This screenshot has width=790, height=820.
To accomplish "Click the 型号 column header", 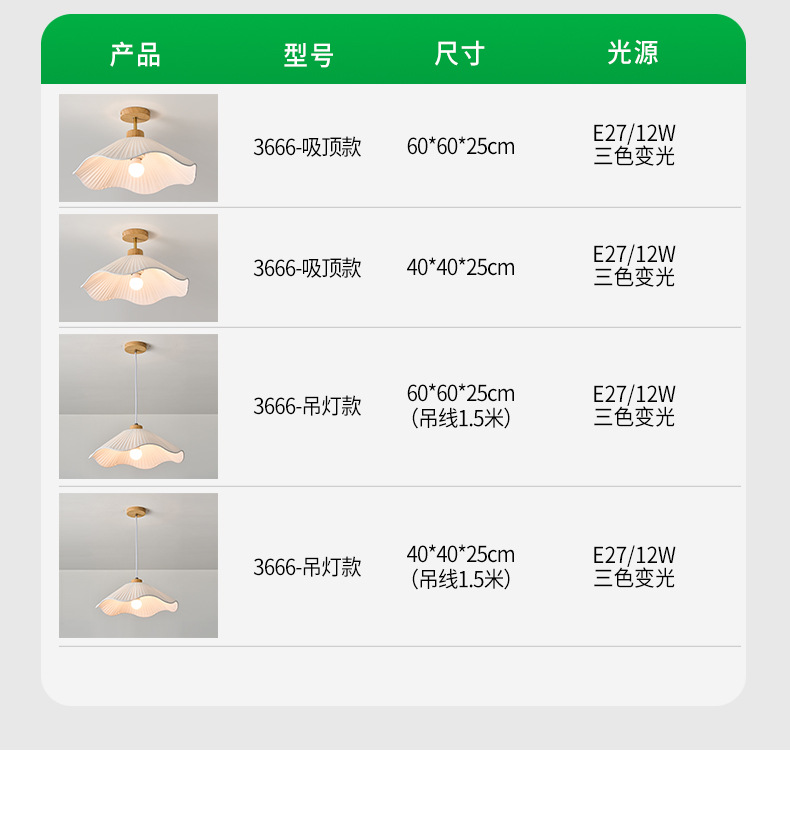I will 308,54.
